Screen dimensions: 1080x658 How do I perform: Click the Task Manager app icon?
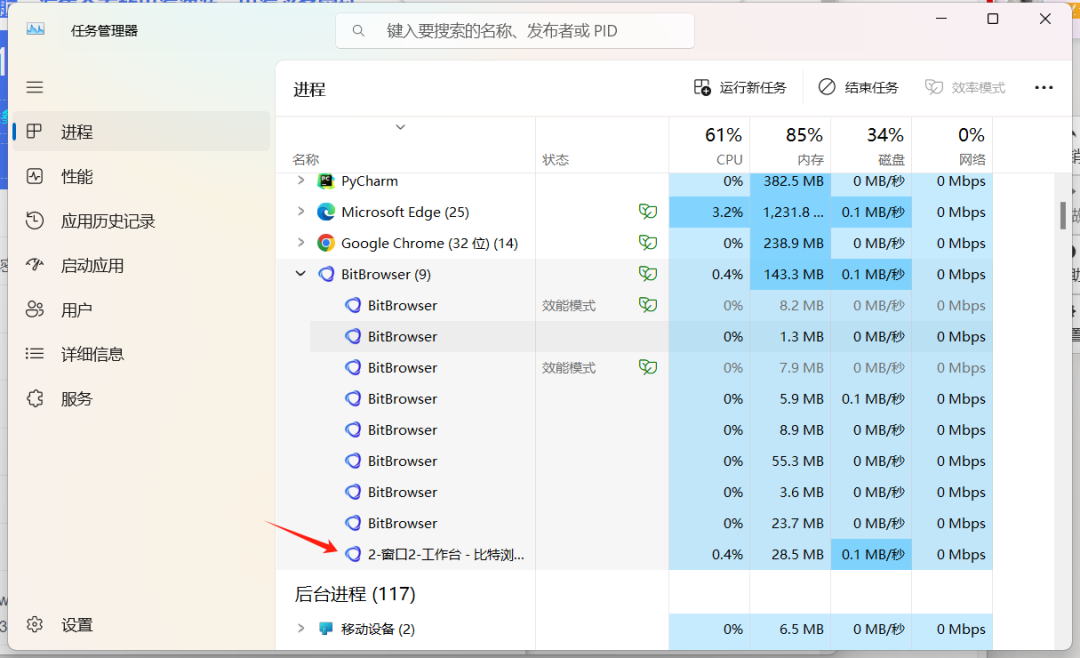coord(35,30)
